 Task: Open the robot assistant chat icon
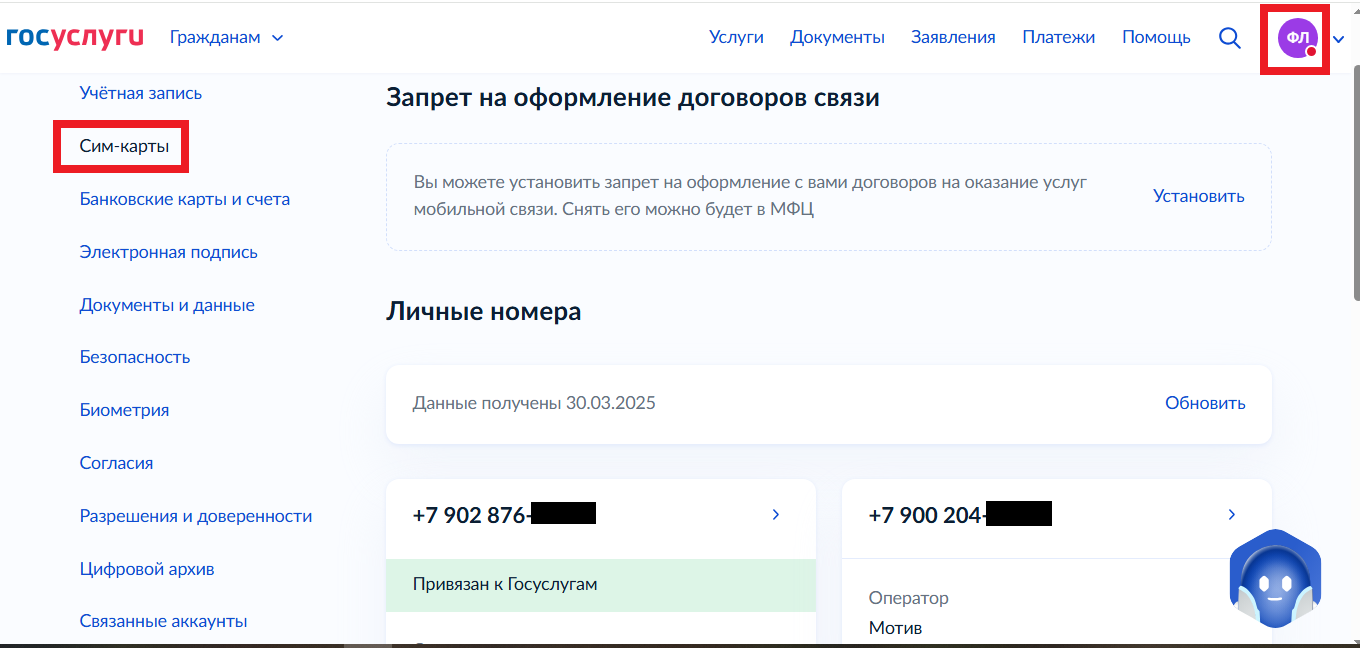tap(1274, 580)
